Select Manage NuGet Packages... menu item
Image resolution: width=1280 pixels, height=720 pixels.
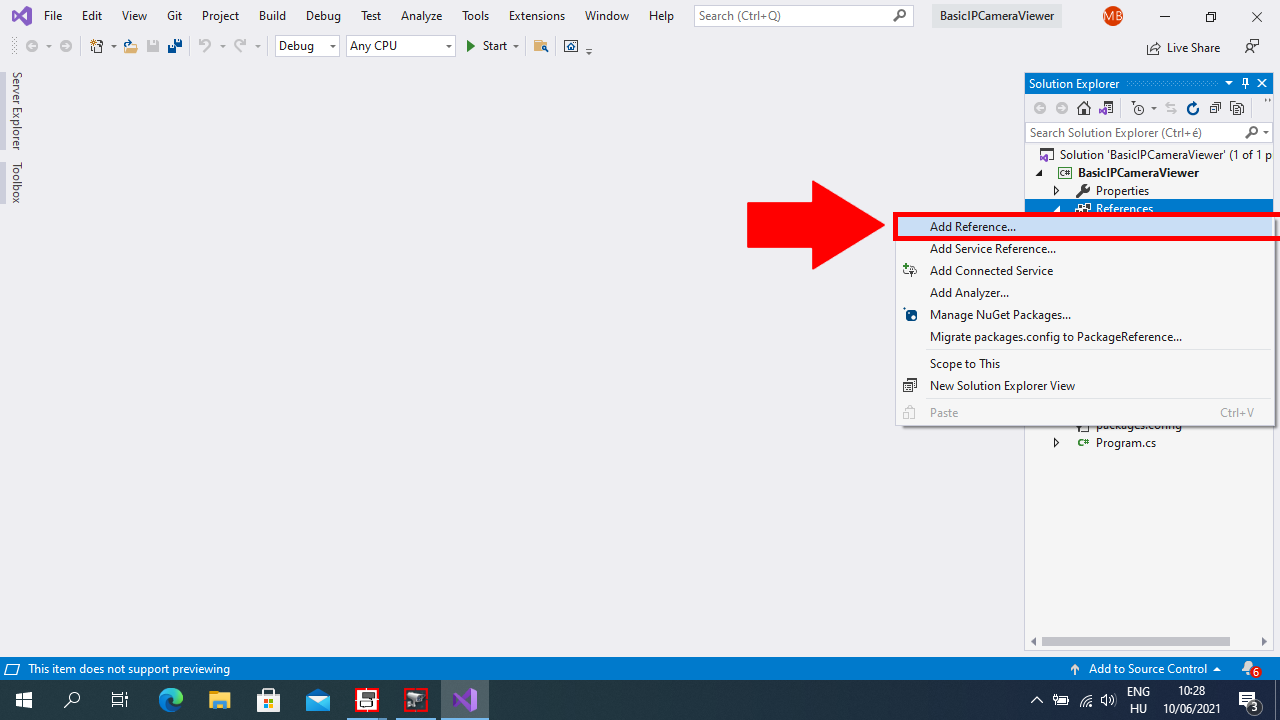pyautogui.click(x=1085, y=315)
